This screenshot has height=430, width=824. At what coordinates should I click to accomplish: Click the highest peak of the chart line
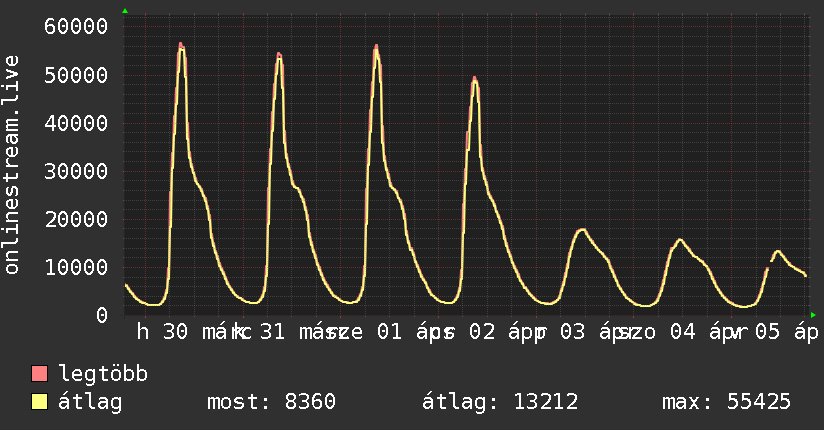pos(181,44)
